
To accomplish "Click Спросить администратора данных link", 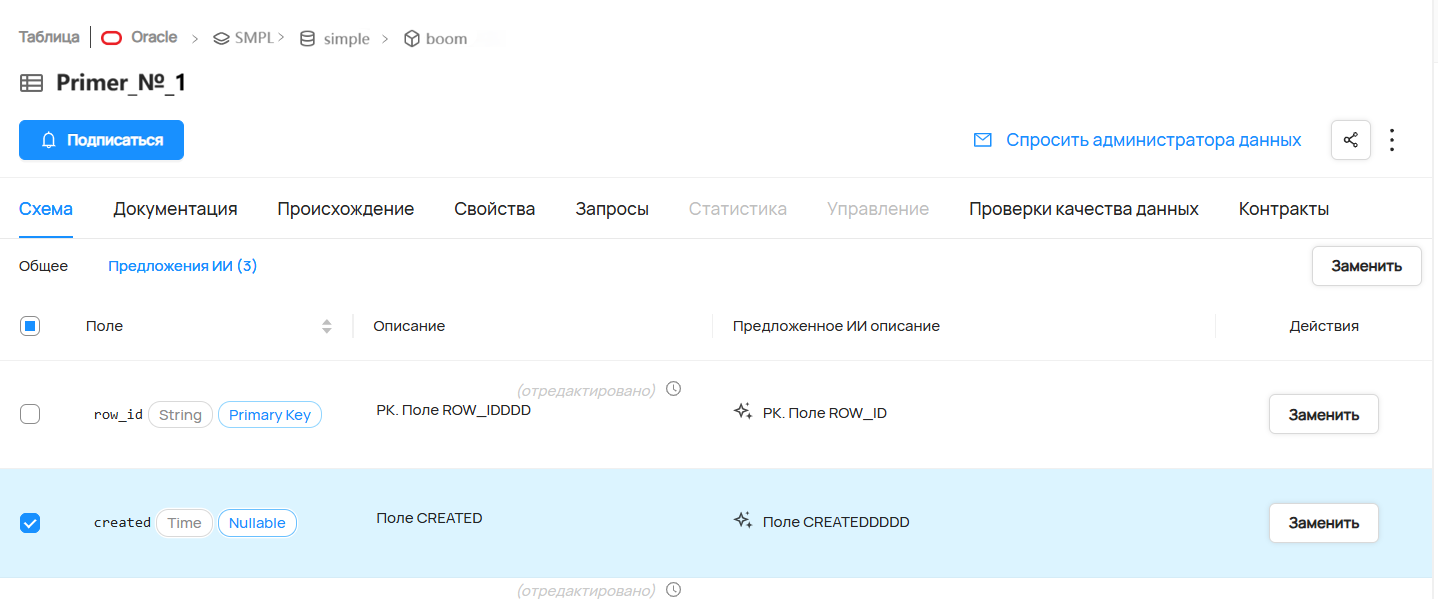I will pos(1153,140).
